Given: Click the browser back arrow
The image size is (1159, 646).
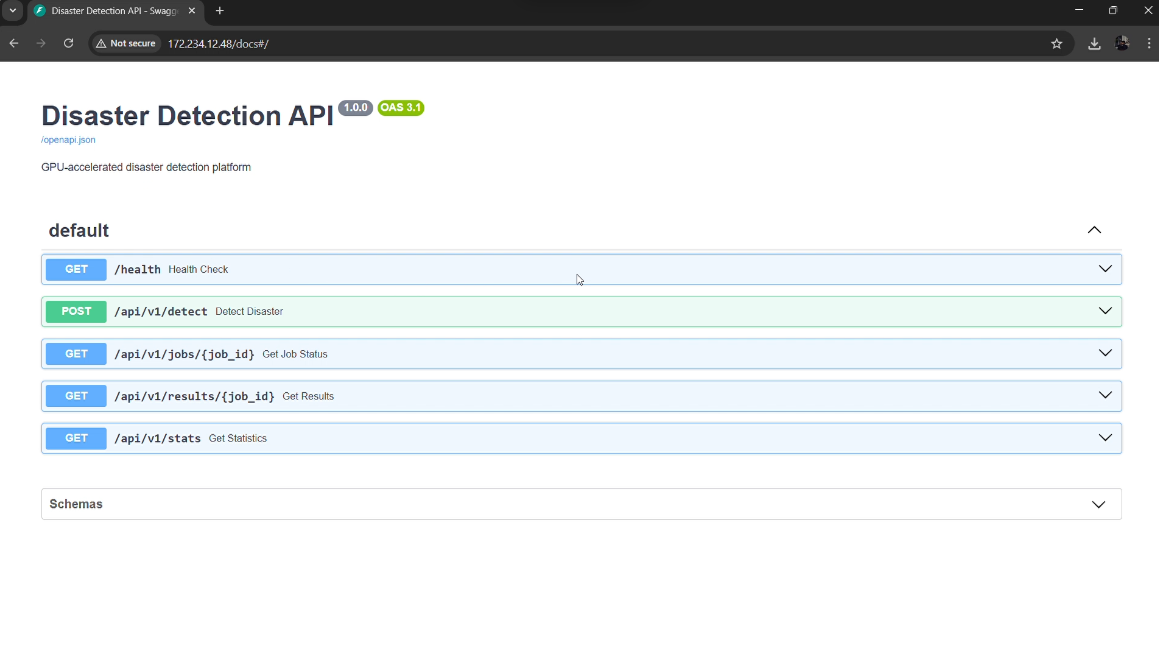Looking at the screenshot, I should coord(14,44).
